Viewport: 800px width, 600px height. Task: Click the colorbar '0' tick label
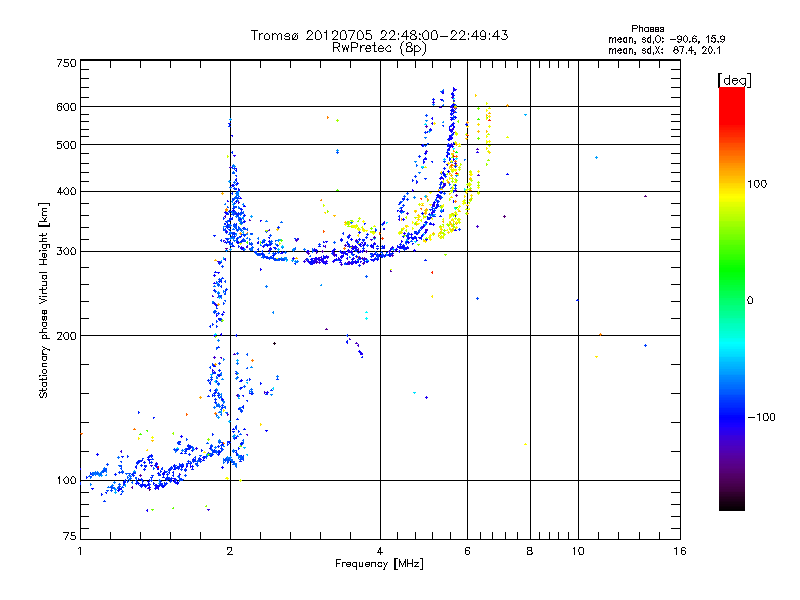750,301
